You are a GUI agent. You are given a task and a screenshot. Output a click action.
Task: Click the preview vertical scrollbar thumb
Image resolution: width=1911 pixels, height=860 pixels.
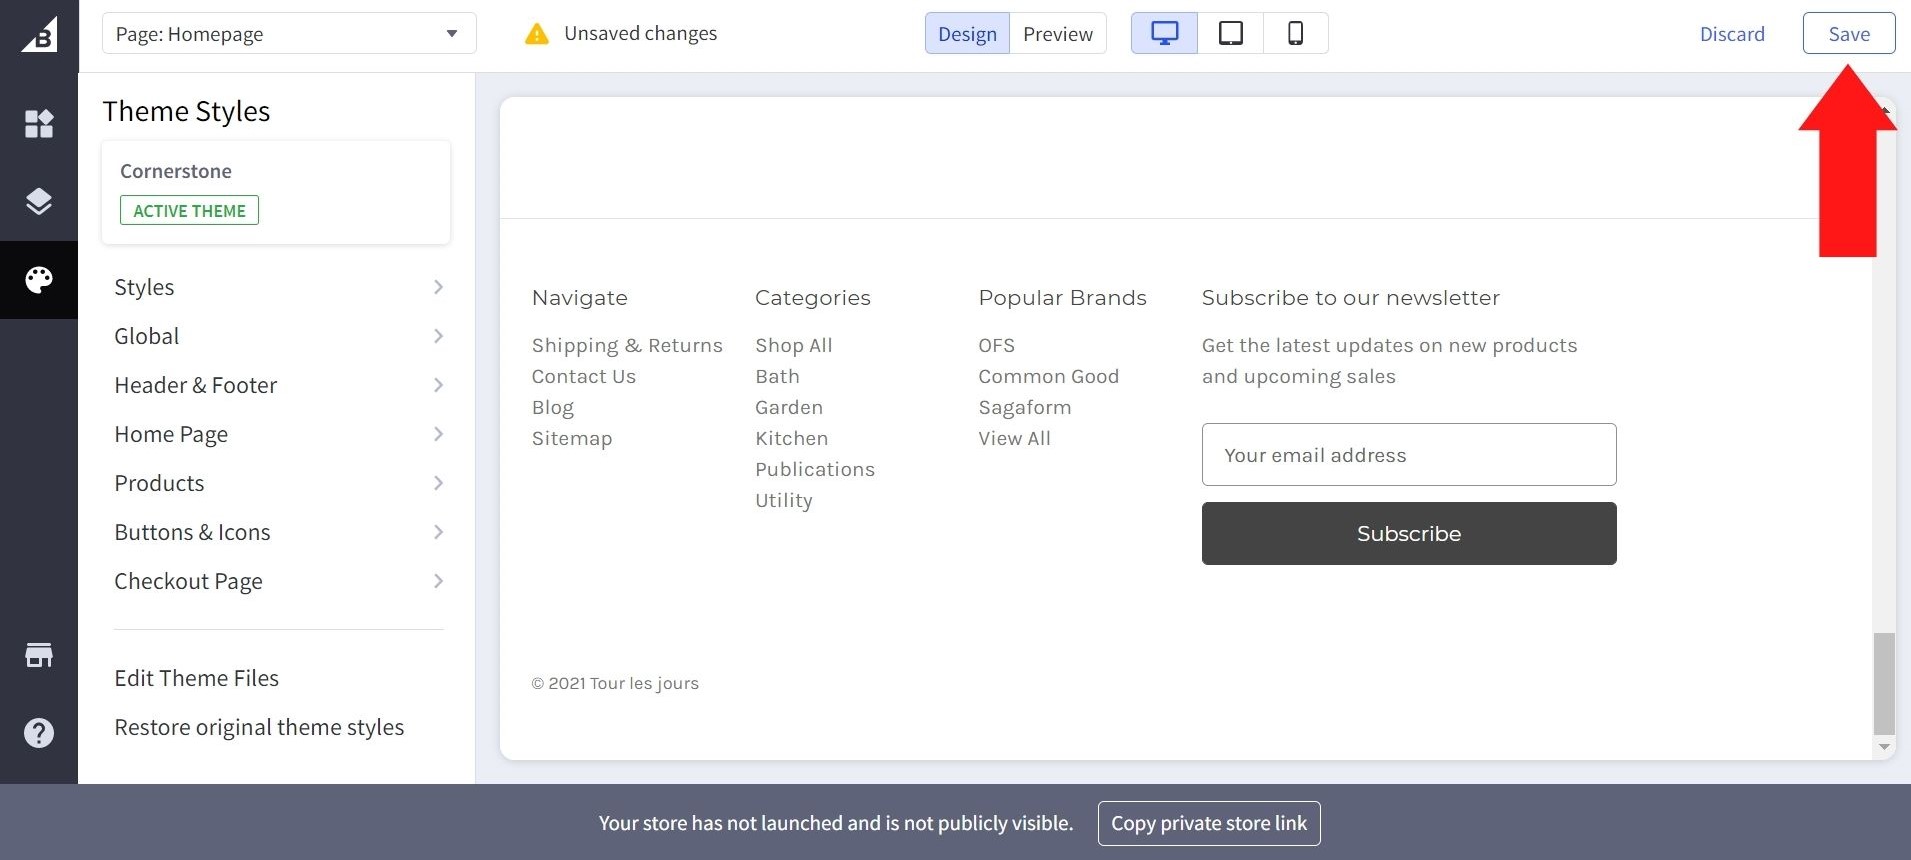point(1884,683)
